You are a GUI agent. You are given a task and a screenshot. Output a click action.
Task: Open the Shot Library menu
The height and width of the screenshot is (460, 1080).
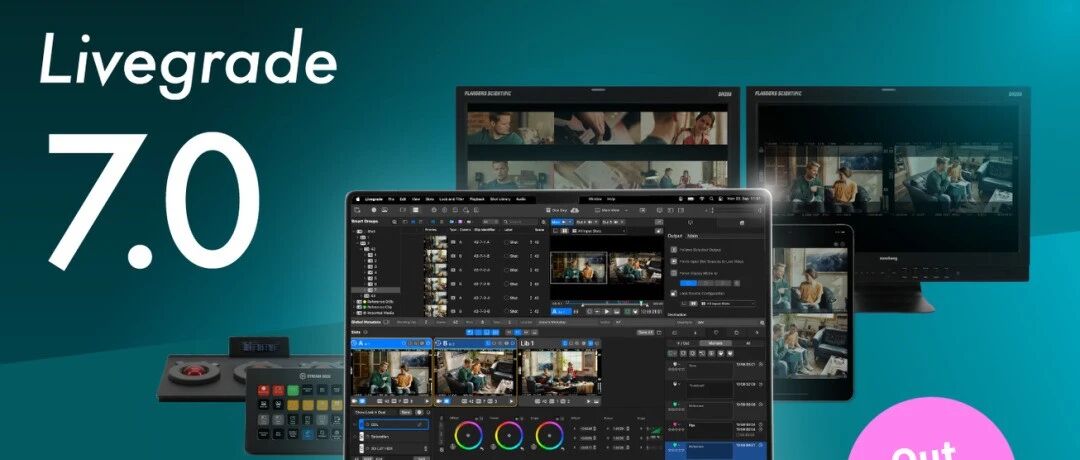[501, 199]
